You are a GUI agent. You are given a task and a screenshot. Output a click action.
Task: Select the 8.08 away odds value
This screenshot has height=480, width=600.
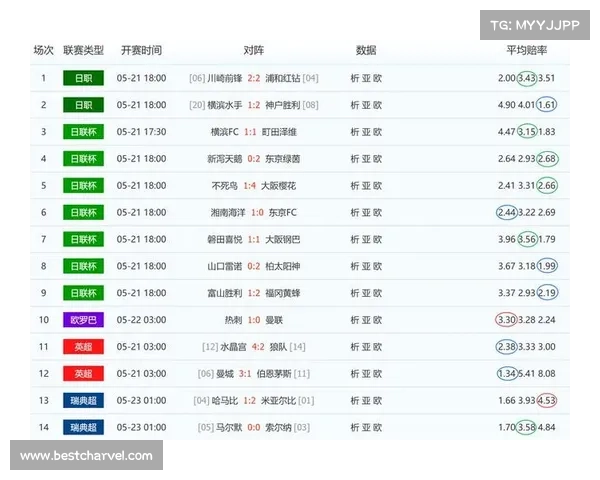[546, 374]
